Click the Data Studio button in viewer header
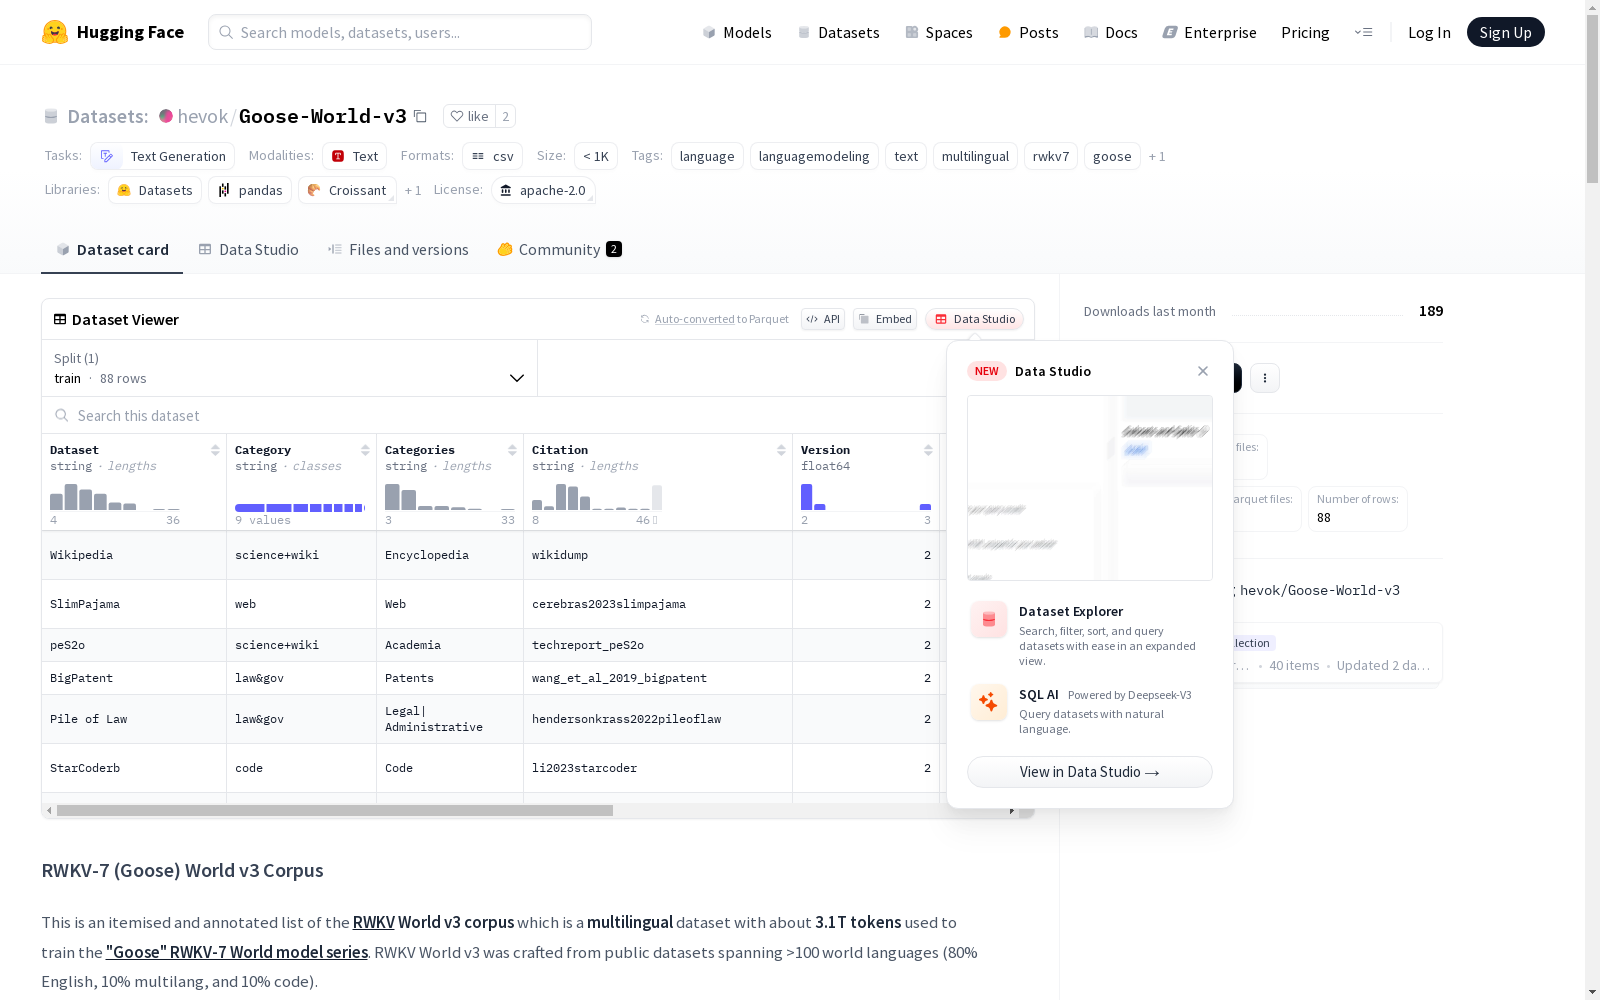Image resolution: width=1600 pixels, height=1000 pixels. 975,319
